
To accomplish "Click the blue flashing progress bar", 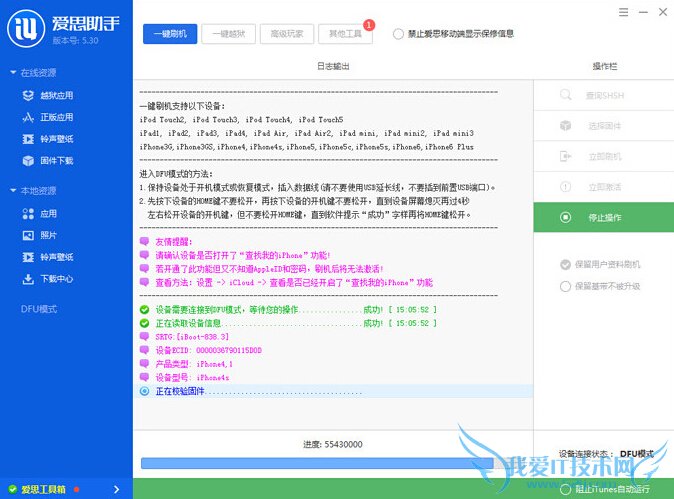I will coord(317,463).
